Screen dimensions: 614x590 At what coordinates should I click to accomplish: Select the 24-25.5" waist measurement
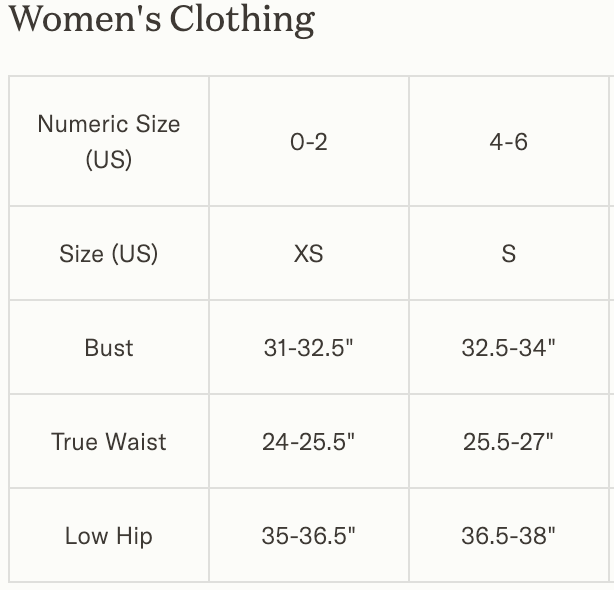point(309,442)
